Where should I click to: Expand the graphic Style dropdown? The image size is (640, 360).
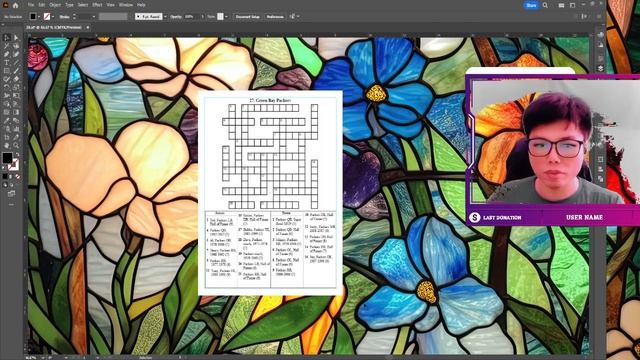(x=226, y=17)
